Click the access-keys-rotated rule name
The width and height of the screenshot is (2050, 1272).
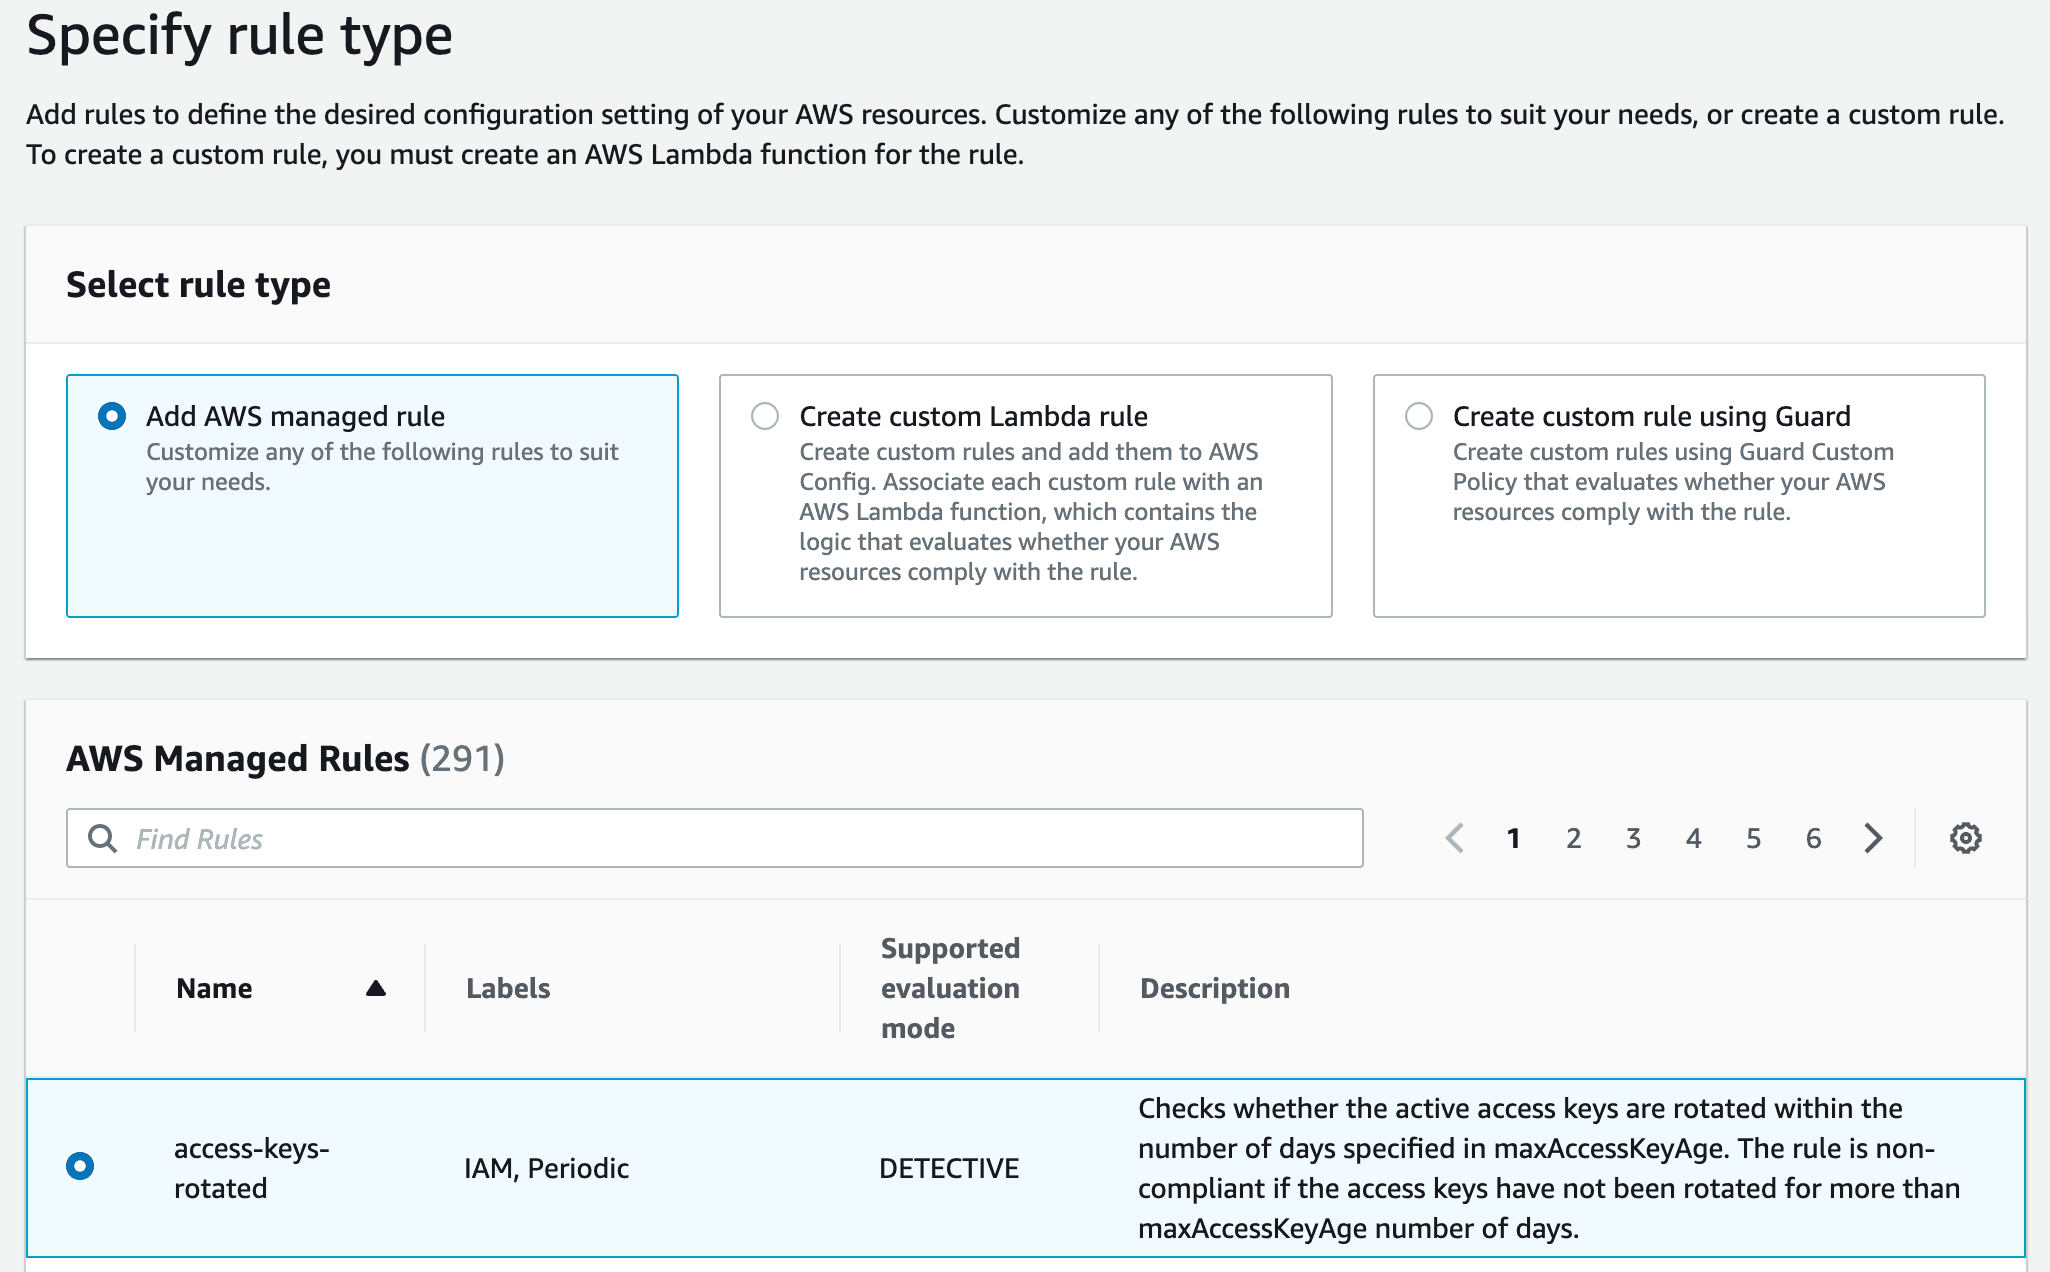[252, 1168]
